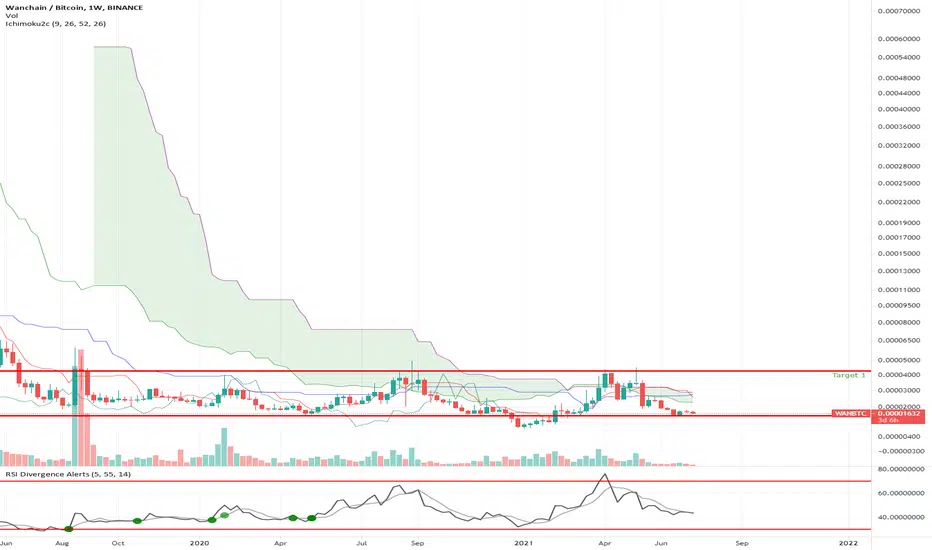Screen dimensions: 932x550
Task: Click the Oct time axis label
Action: coord(118,543)
